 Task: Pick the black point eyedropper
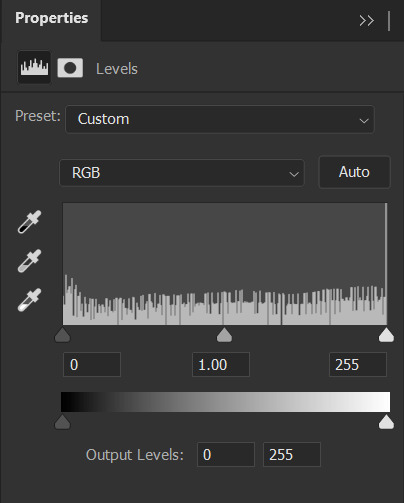[29, 222]
